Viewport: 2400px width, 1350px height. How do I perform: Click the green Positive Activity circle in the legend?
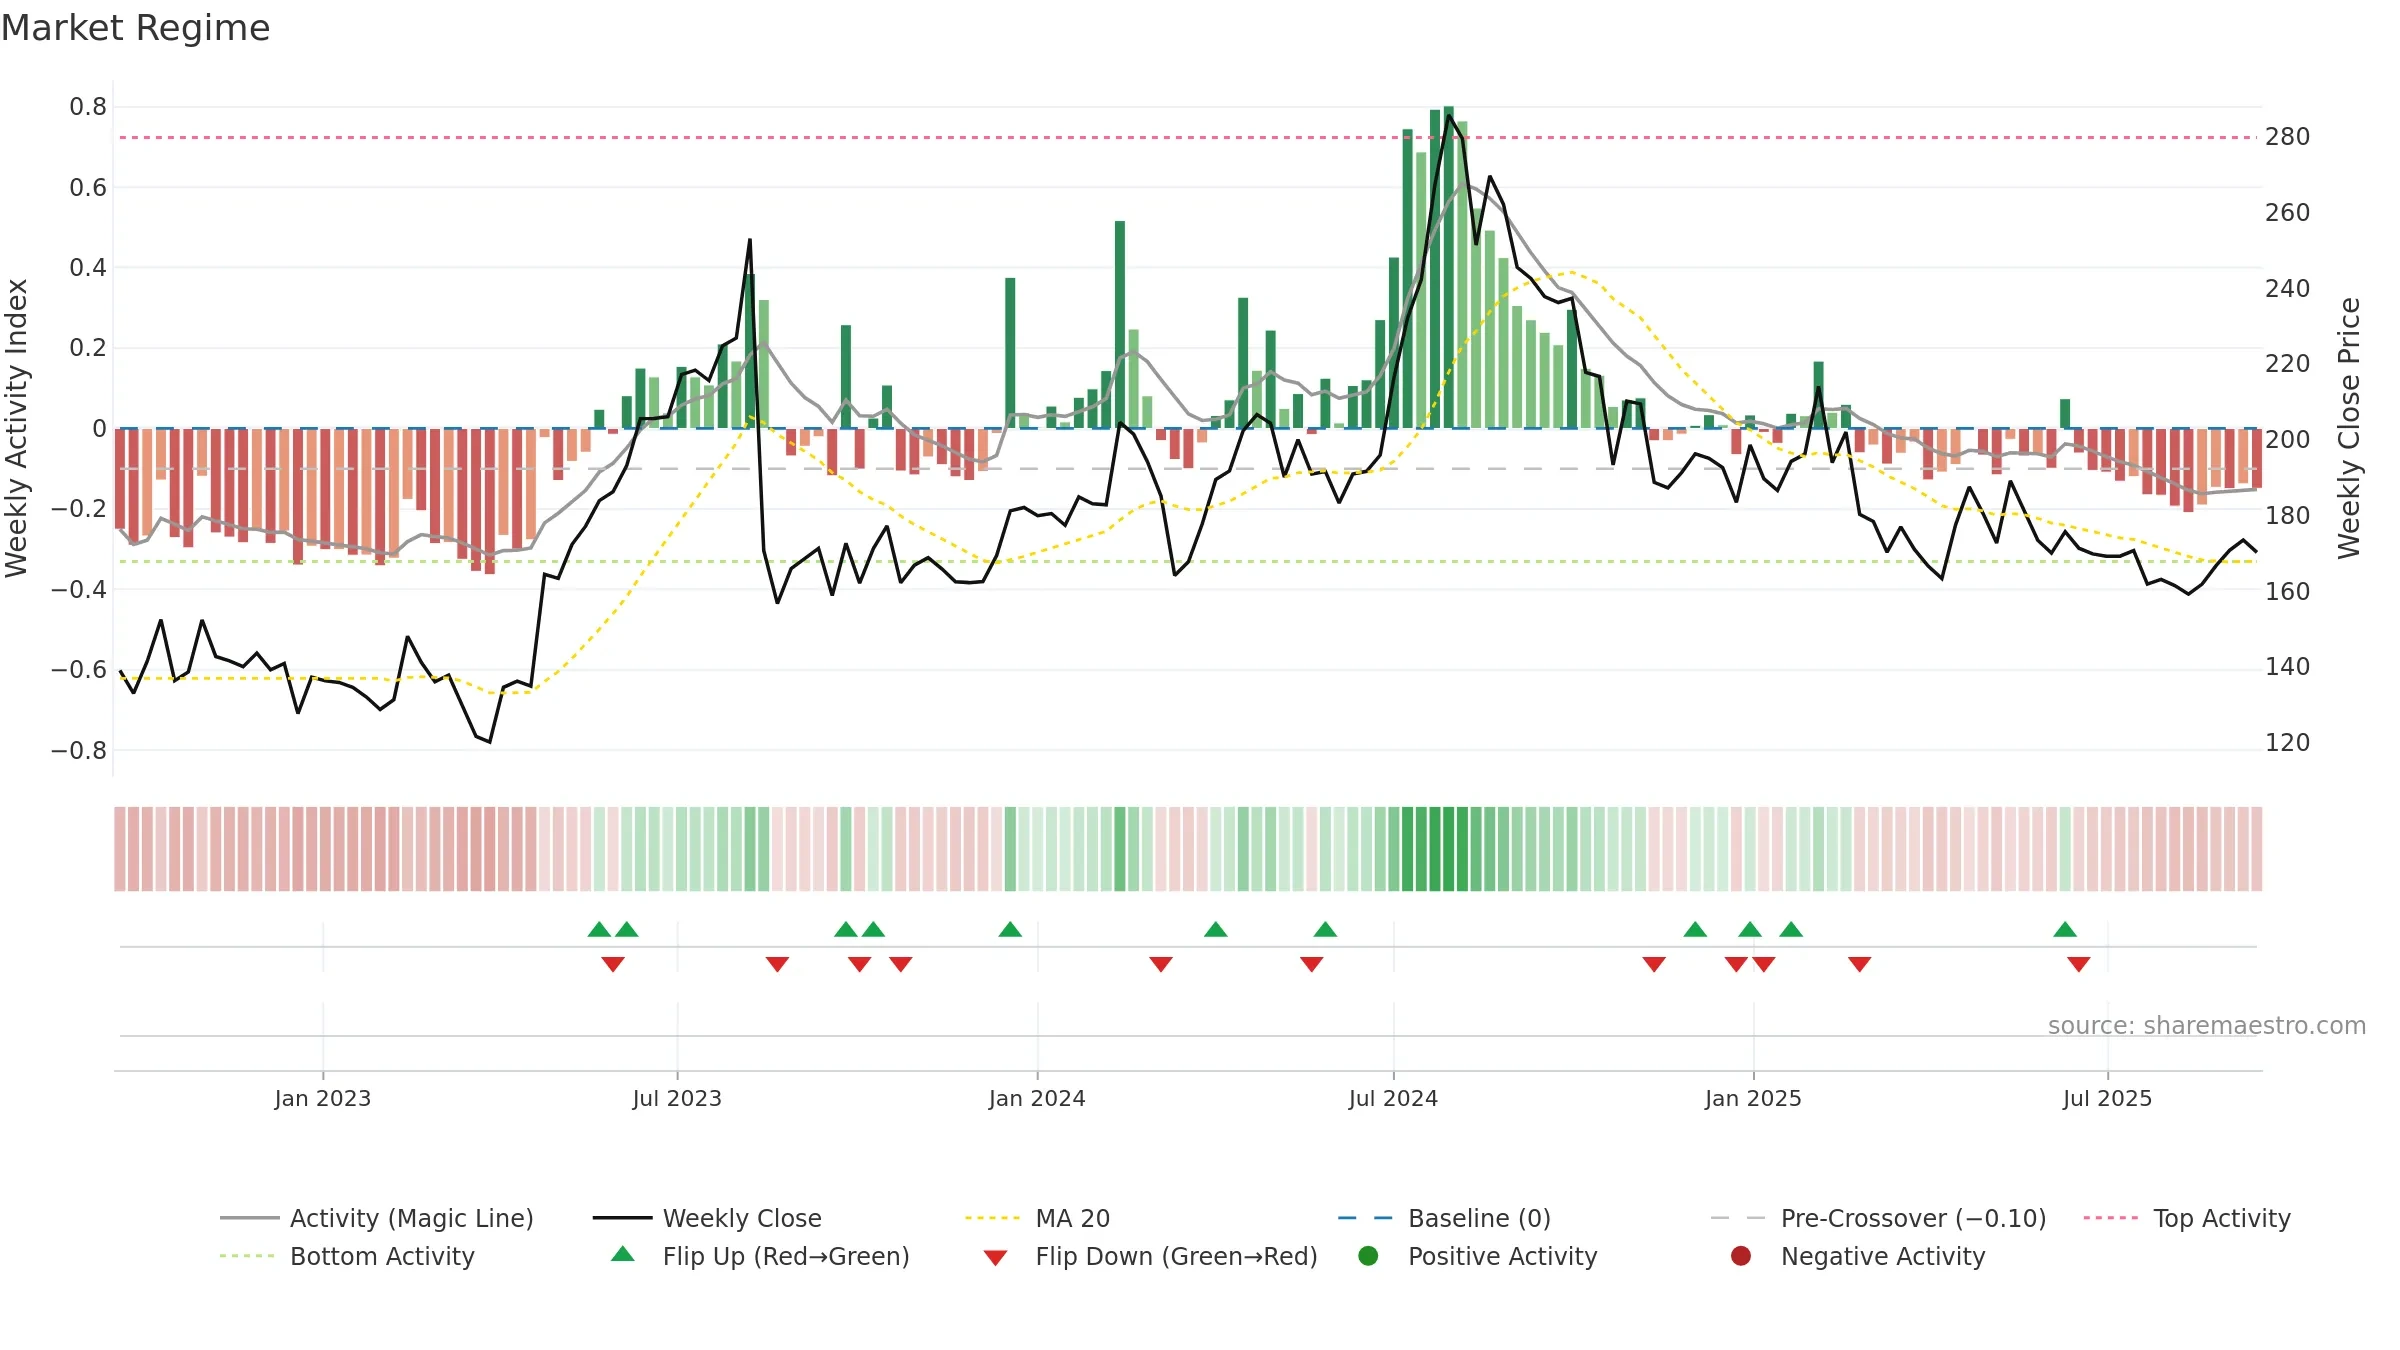[1368, 1256]
